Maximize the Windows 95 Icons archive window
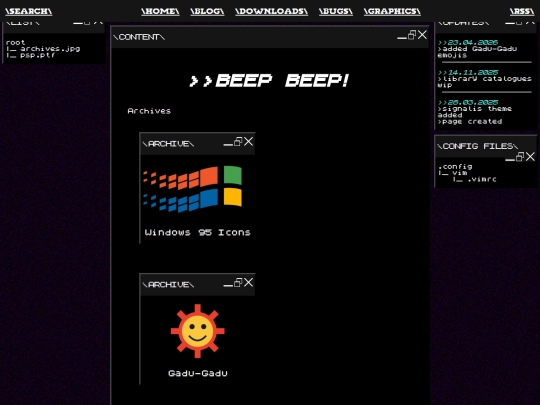 point(238,142)
